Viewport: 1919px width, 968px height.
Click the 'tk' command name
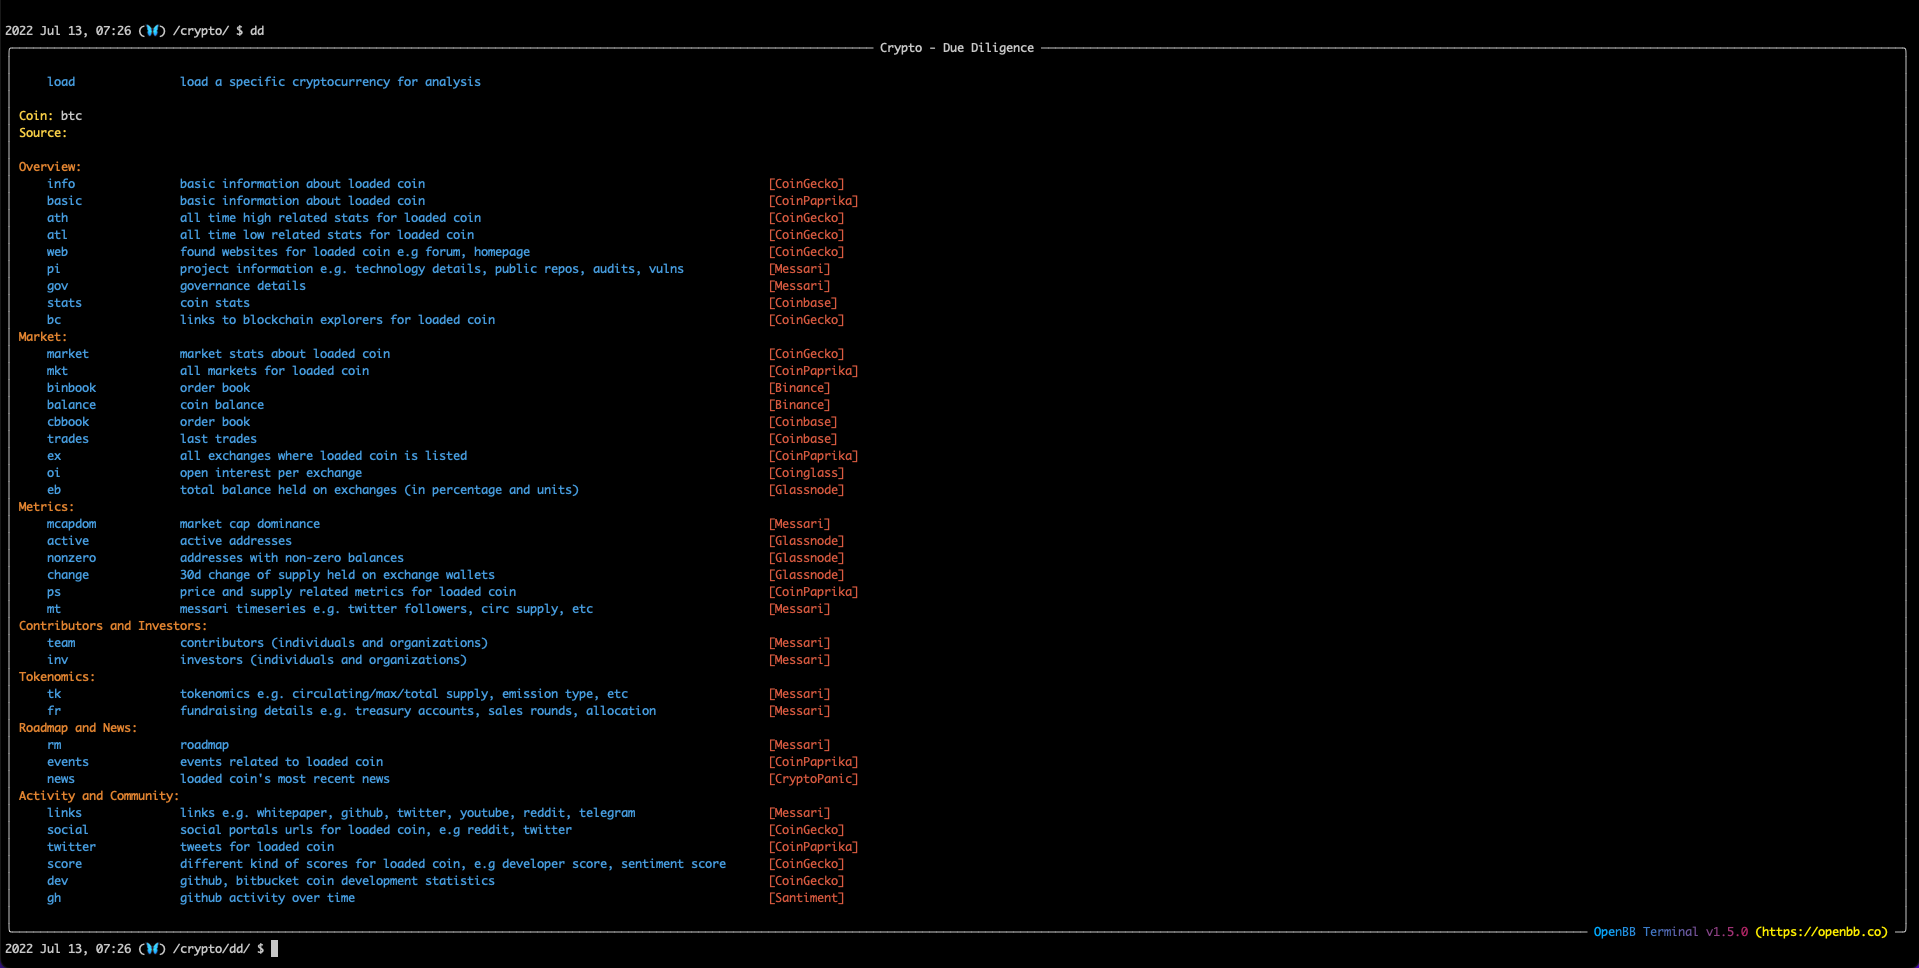pos(54,694)
